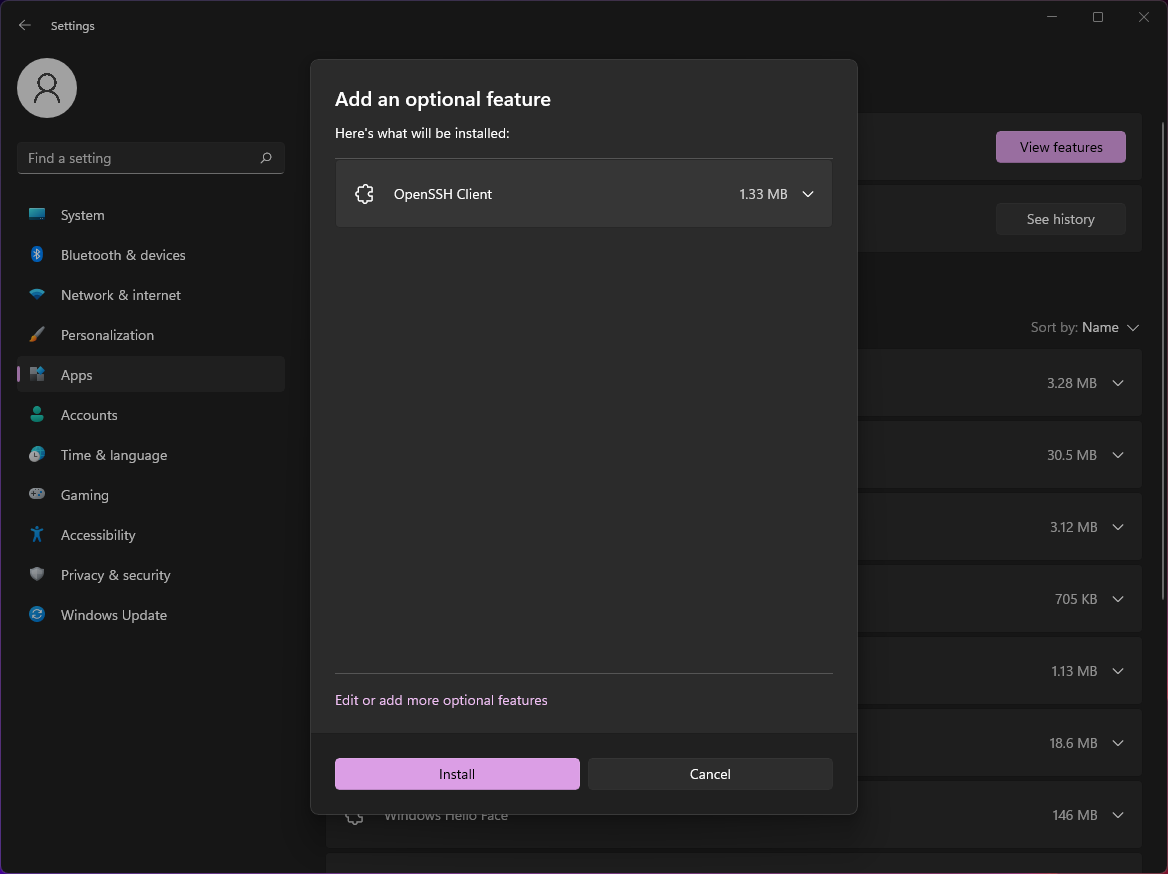Viewport: 1168px width, 874px height.
Task: Open Network & internet settings
Action: [150, 295]
